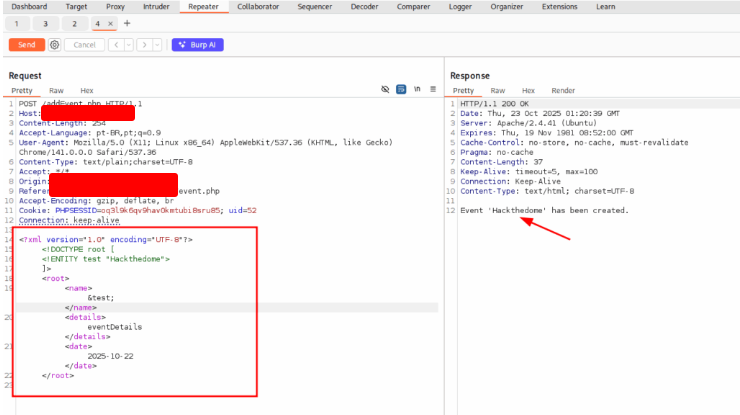
Task: Close Repeater tab 4 with the x
Action: (x=108, y=23)
